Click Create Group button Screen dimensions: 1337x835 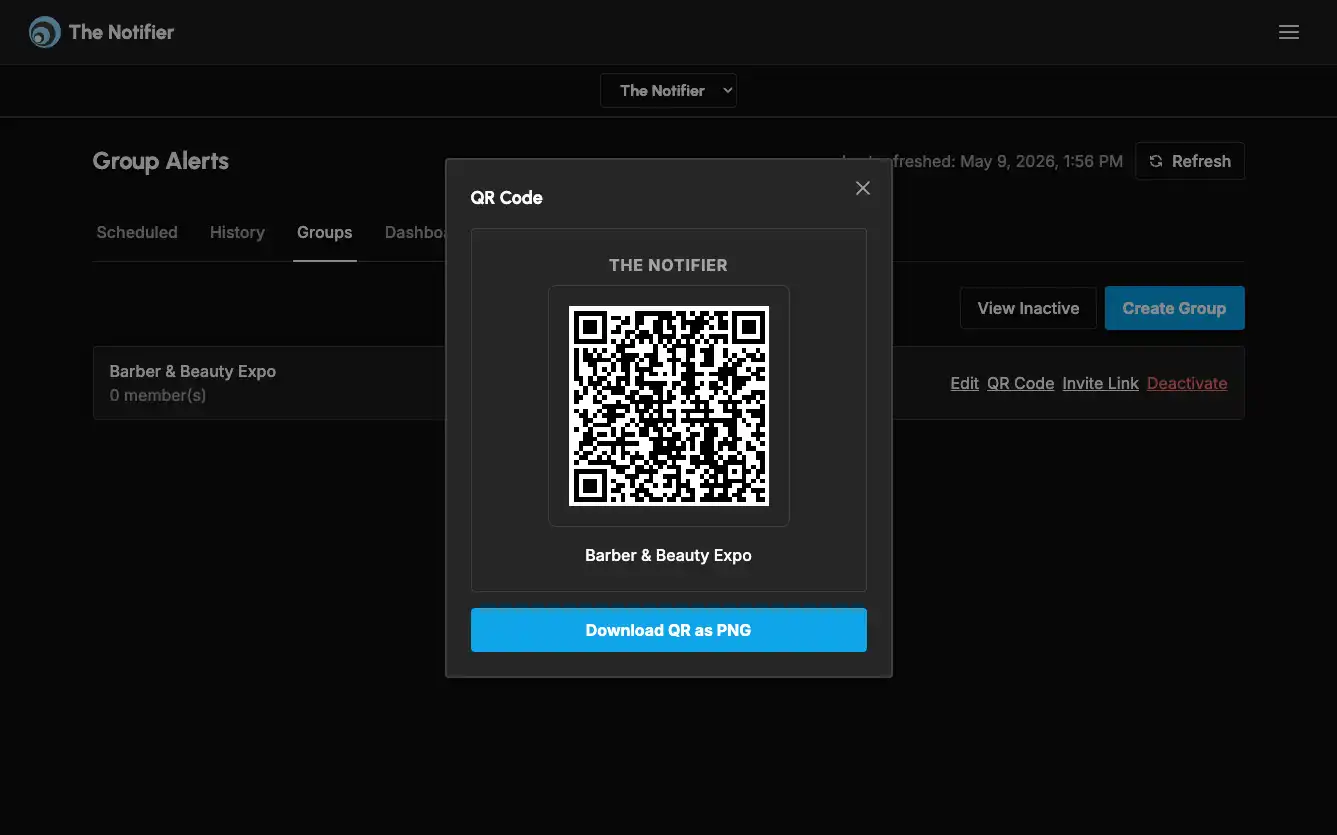click(1174, 308)
